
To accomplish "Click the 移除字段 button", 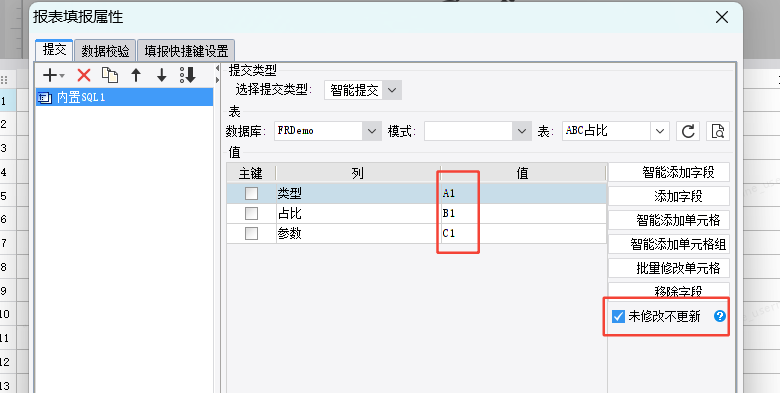I will pyautogui.click(x=669, y=291).
